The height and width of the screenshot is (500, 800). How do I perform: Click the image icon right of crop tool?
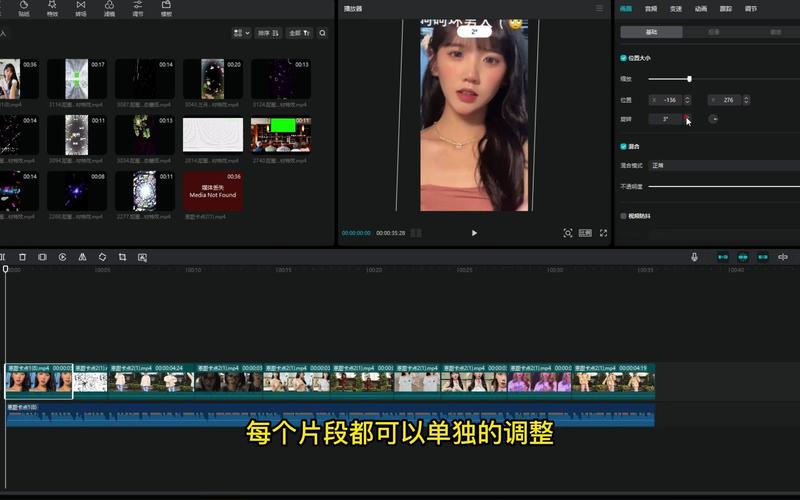[x=142, y=258]
